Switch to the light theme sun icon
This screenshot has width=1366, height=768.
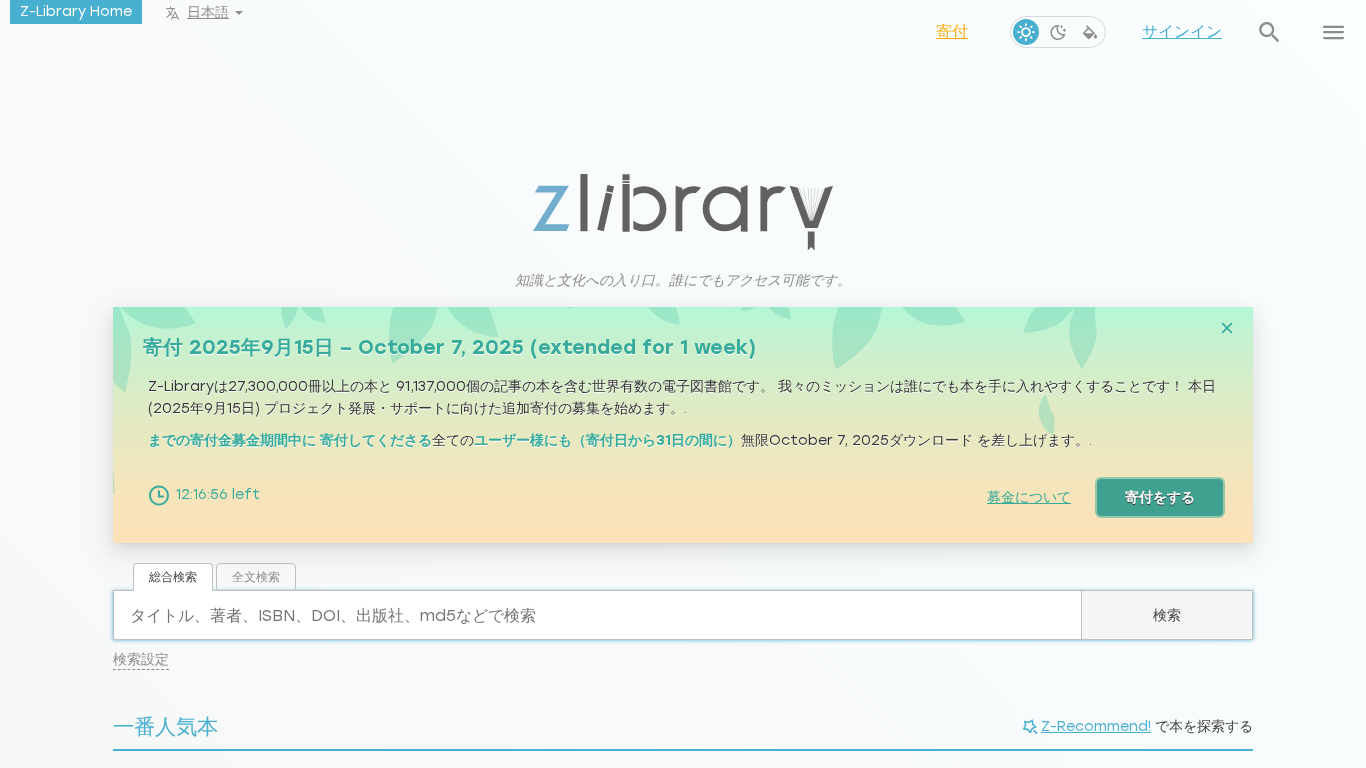1026,32
